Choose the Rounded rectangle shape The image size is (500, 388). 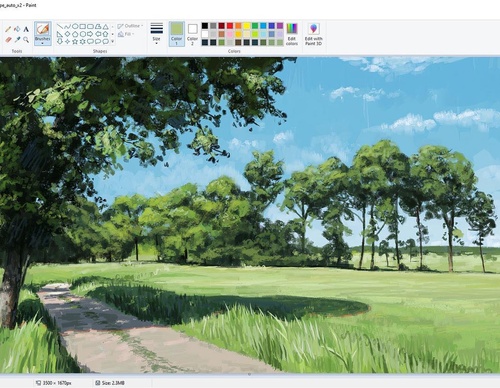click(90, 27)
